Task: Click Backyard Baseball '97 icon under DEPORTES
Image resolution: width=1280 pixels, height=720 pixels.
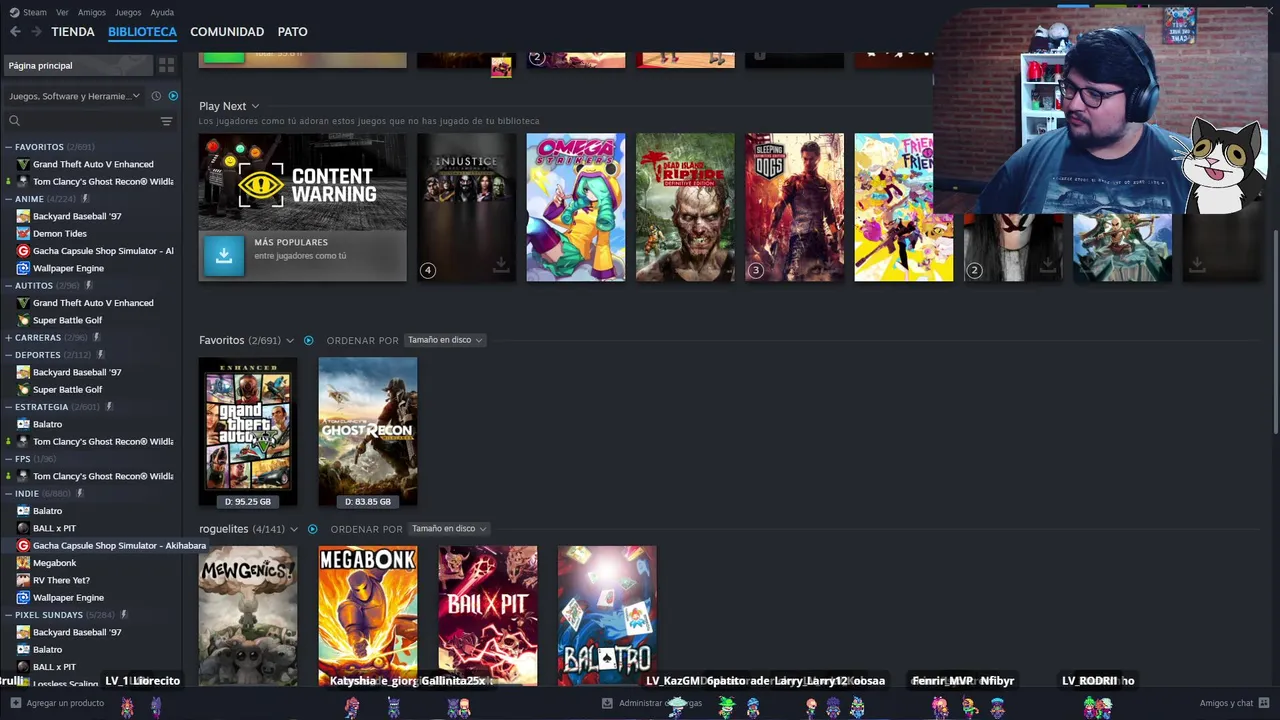Action: coord(23,372)
